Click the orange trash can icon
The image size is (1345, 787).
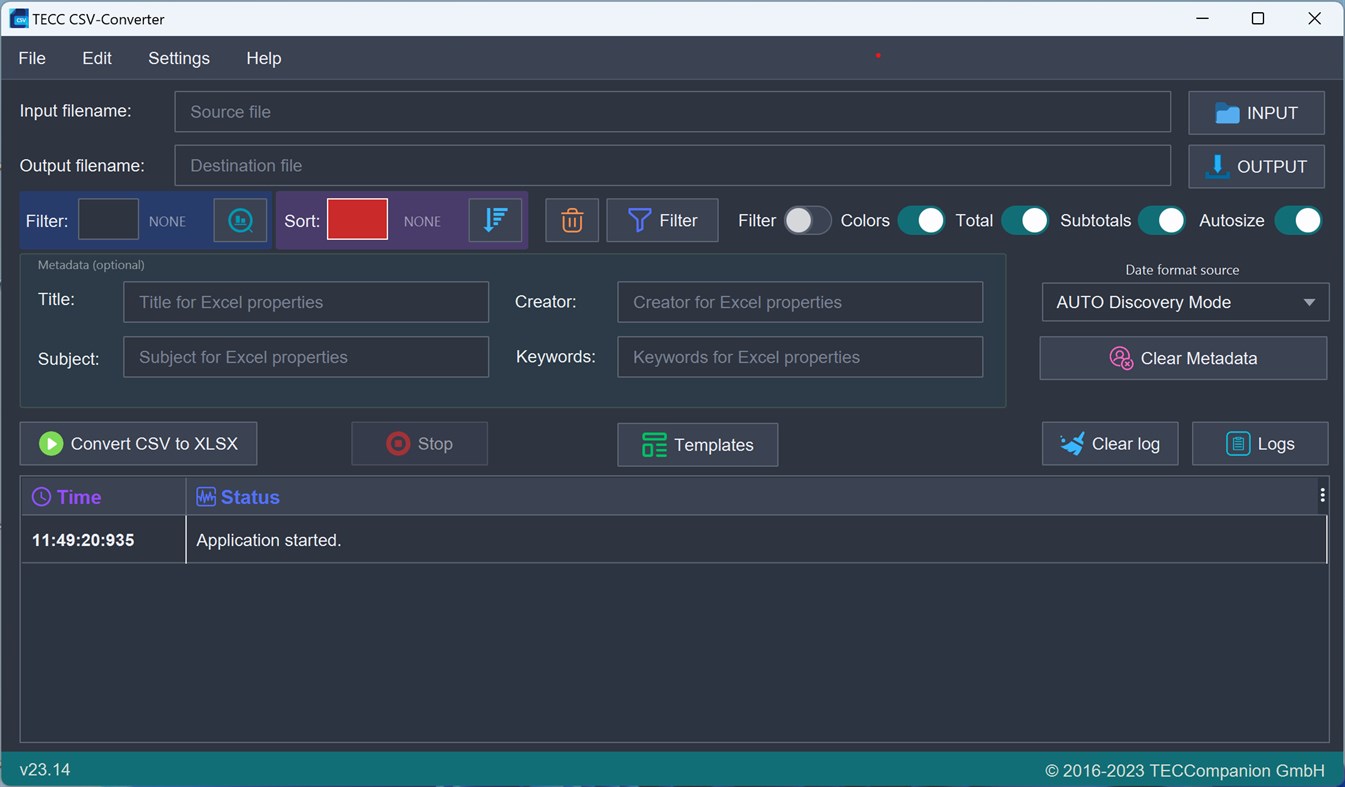(x=572, y=220)
